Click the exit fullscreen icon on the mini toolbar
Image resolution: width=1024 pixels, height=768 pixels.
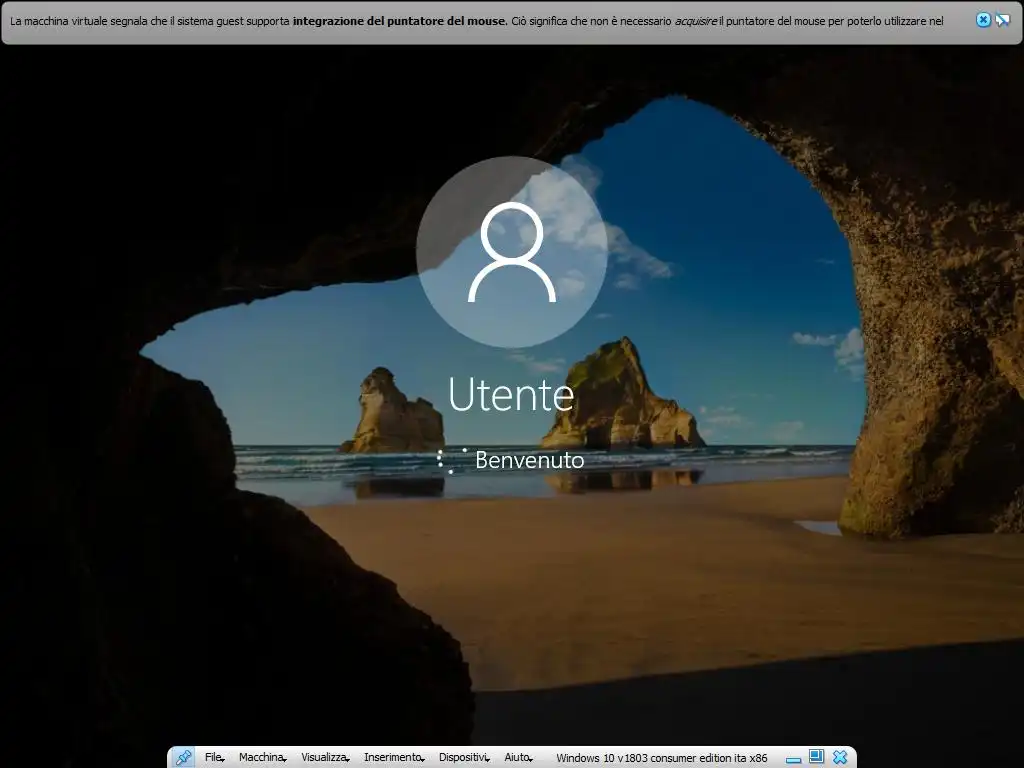(816, 757)
